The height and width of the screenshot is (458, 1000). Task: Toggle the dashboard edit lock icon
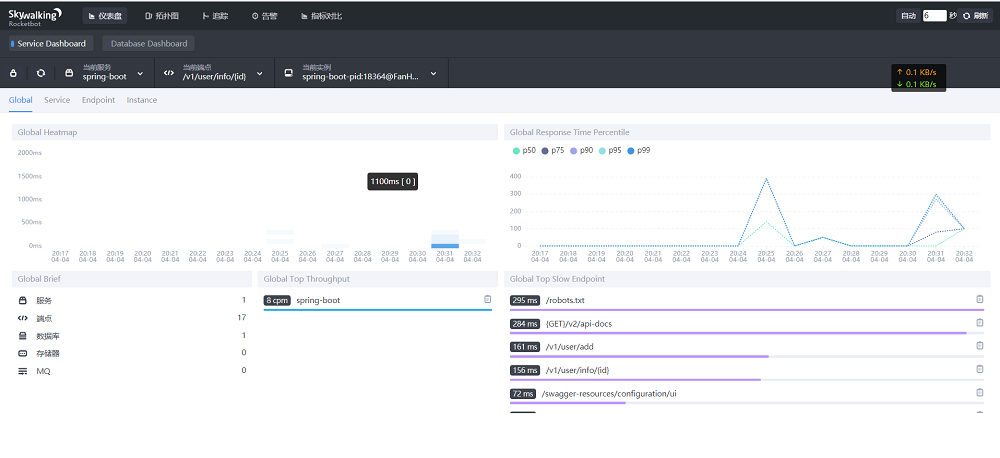click(13, 73)
